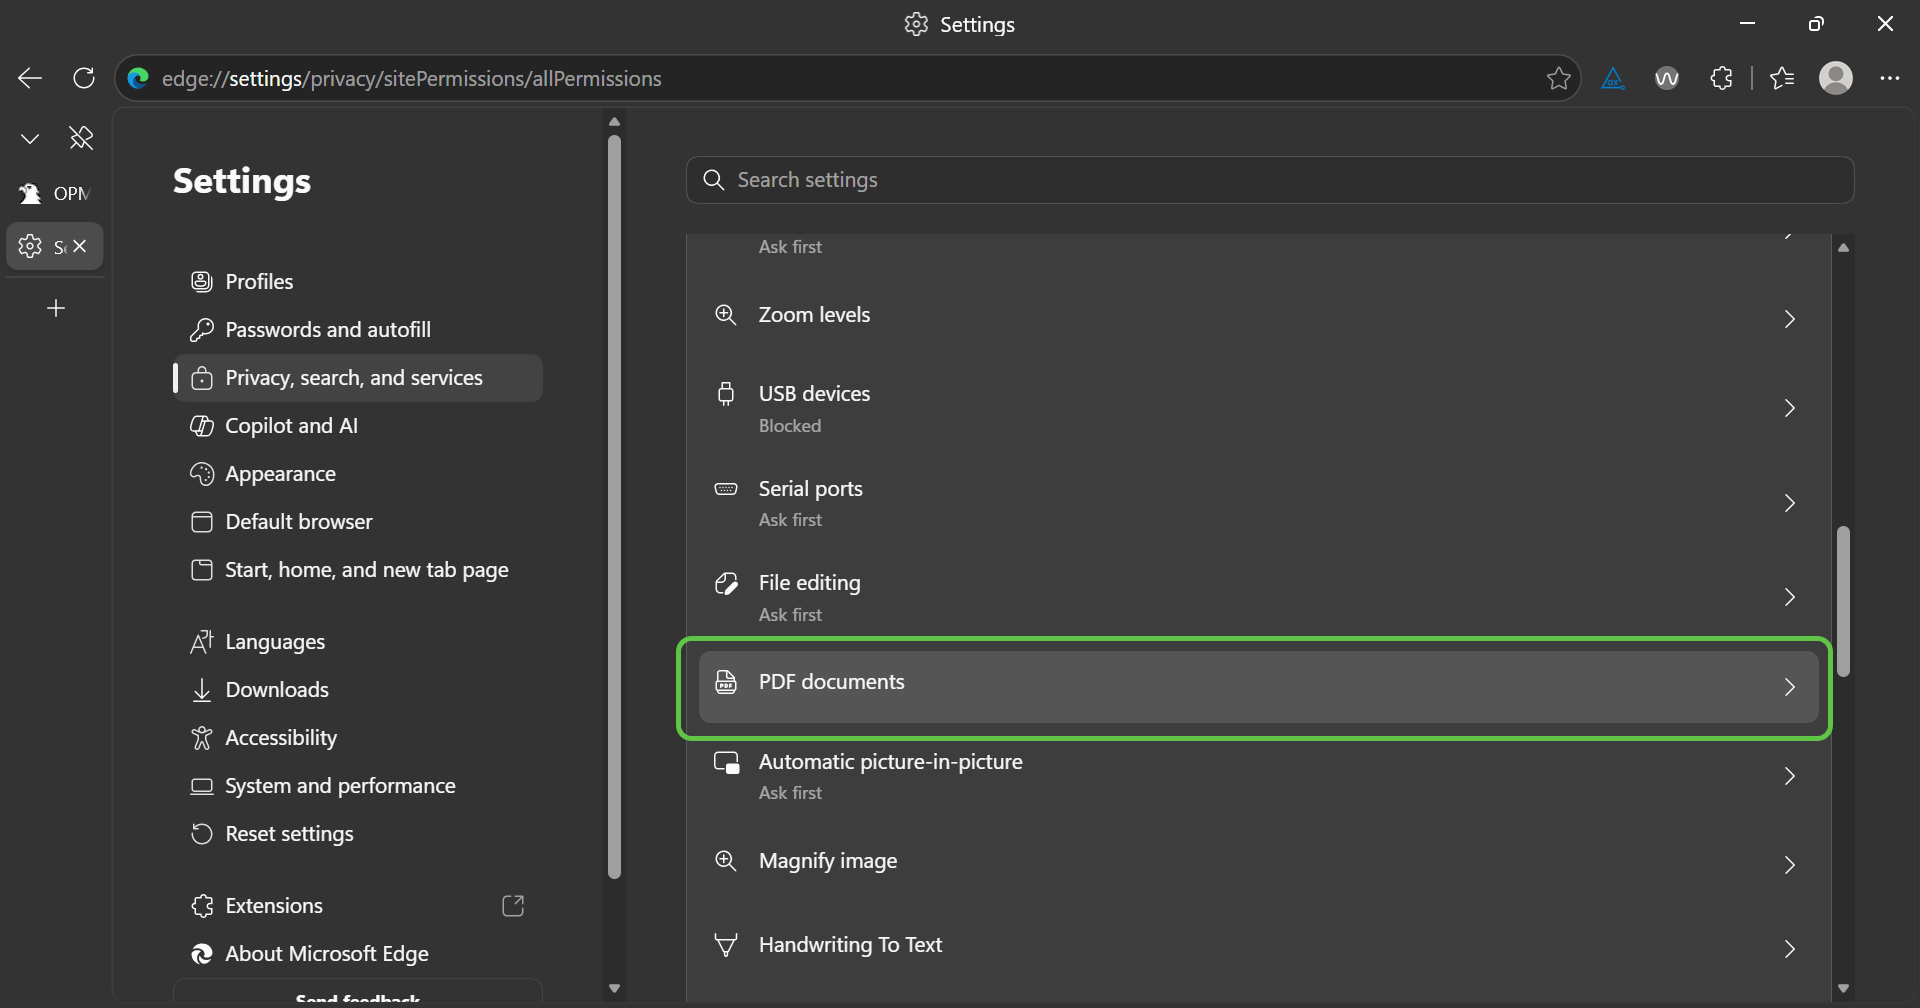The image size is (1920, 1008).
Task: Expand the Magnify image chevron
Action: click(1790, 865)
